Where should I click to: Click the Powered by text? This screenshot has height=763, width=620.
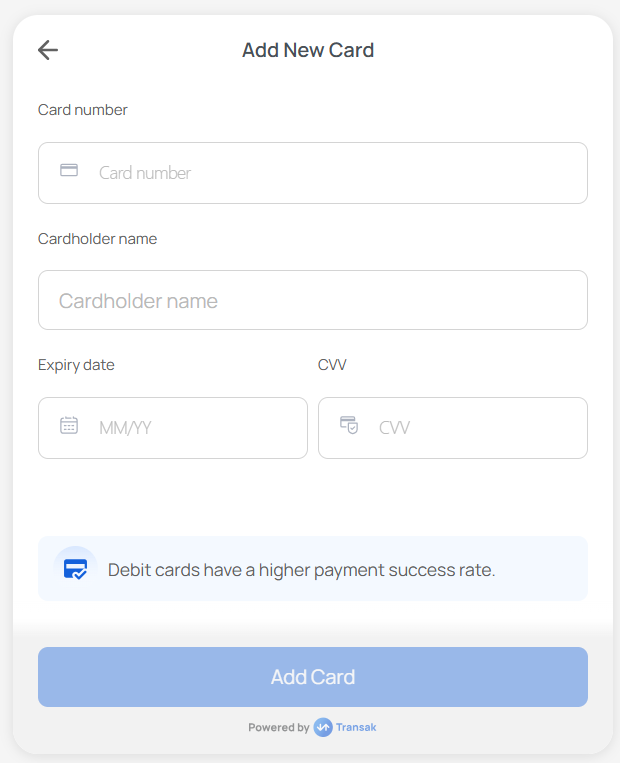tap(279, 727)
